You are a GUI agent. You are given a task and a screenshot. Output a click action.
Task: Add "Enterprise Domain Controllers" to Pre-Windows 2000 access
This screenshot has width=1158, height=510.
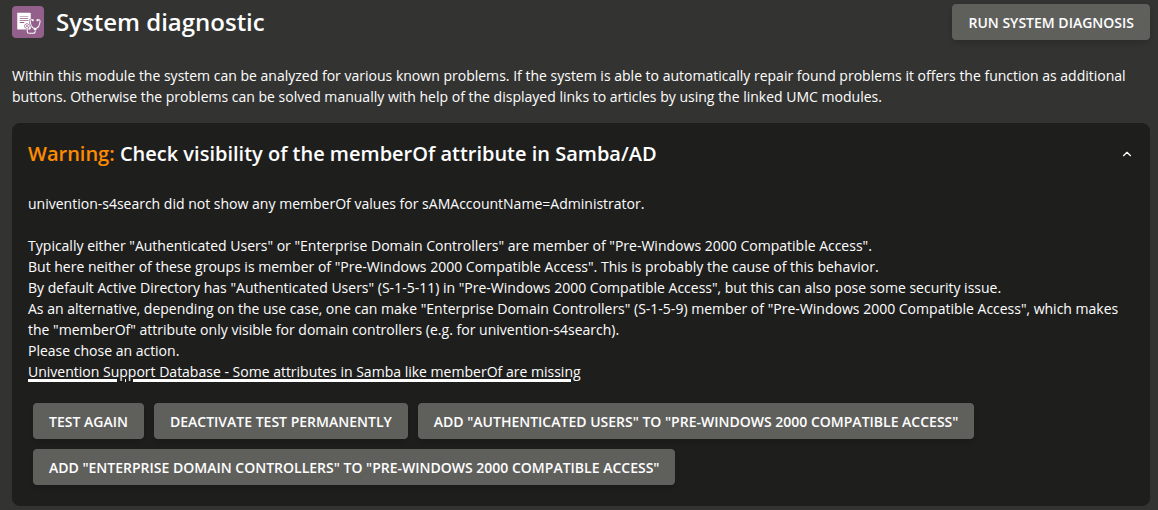click(354, 467)
